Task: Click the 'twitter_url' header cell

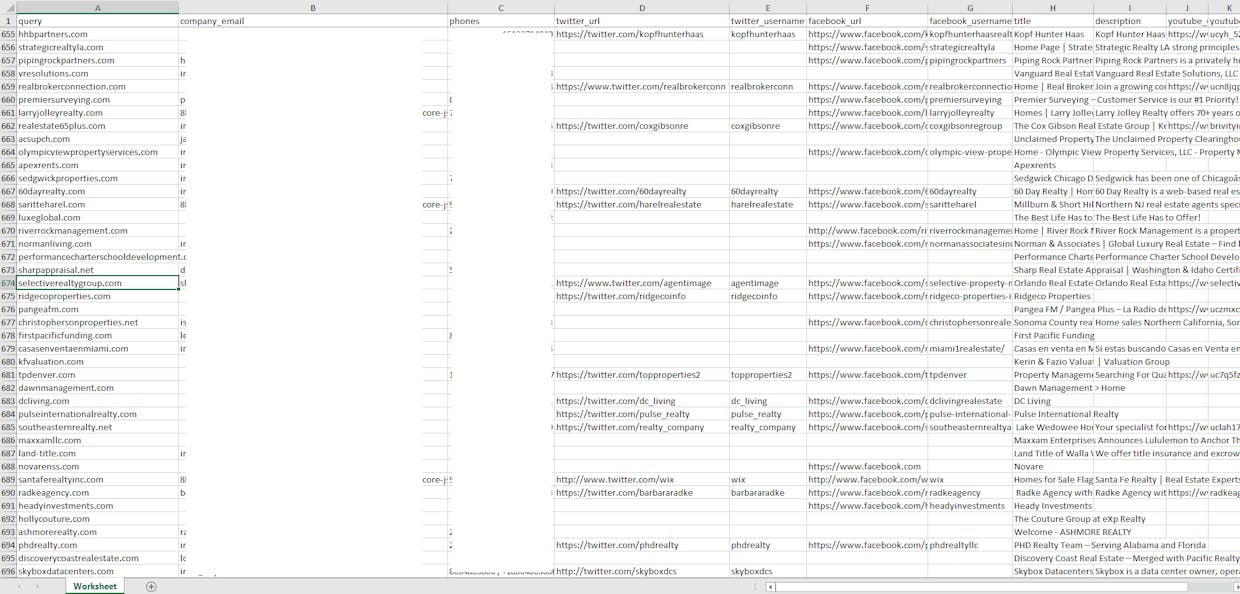Action: coord(642,21)
